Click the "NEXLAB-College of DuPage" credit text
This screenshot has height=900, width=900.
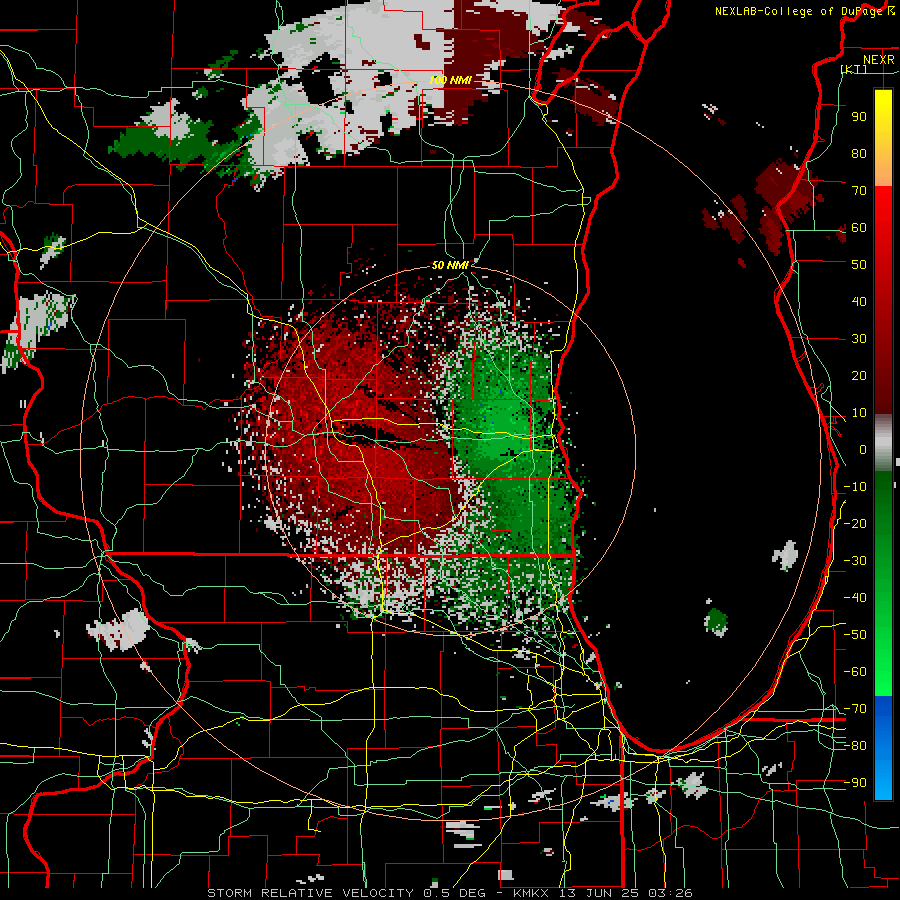(x=800, y=11)
